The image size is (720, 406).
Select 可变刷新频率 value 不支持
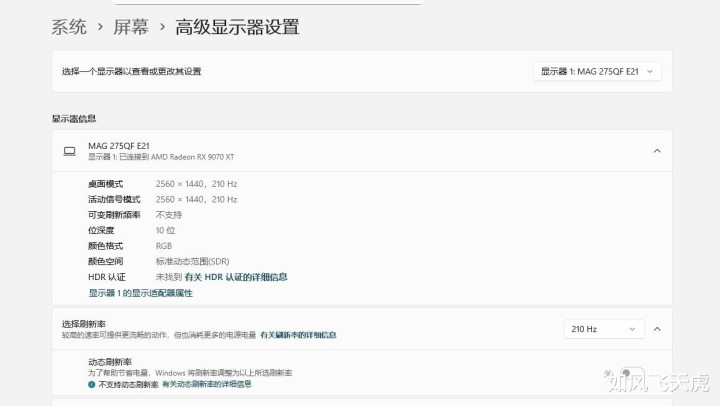(x=169, y=215)
